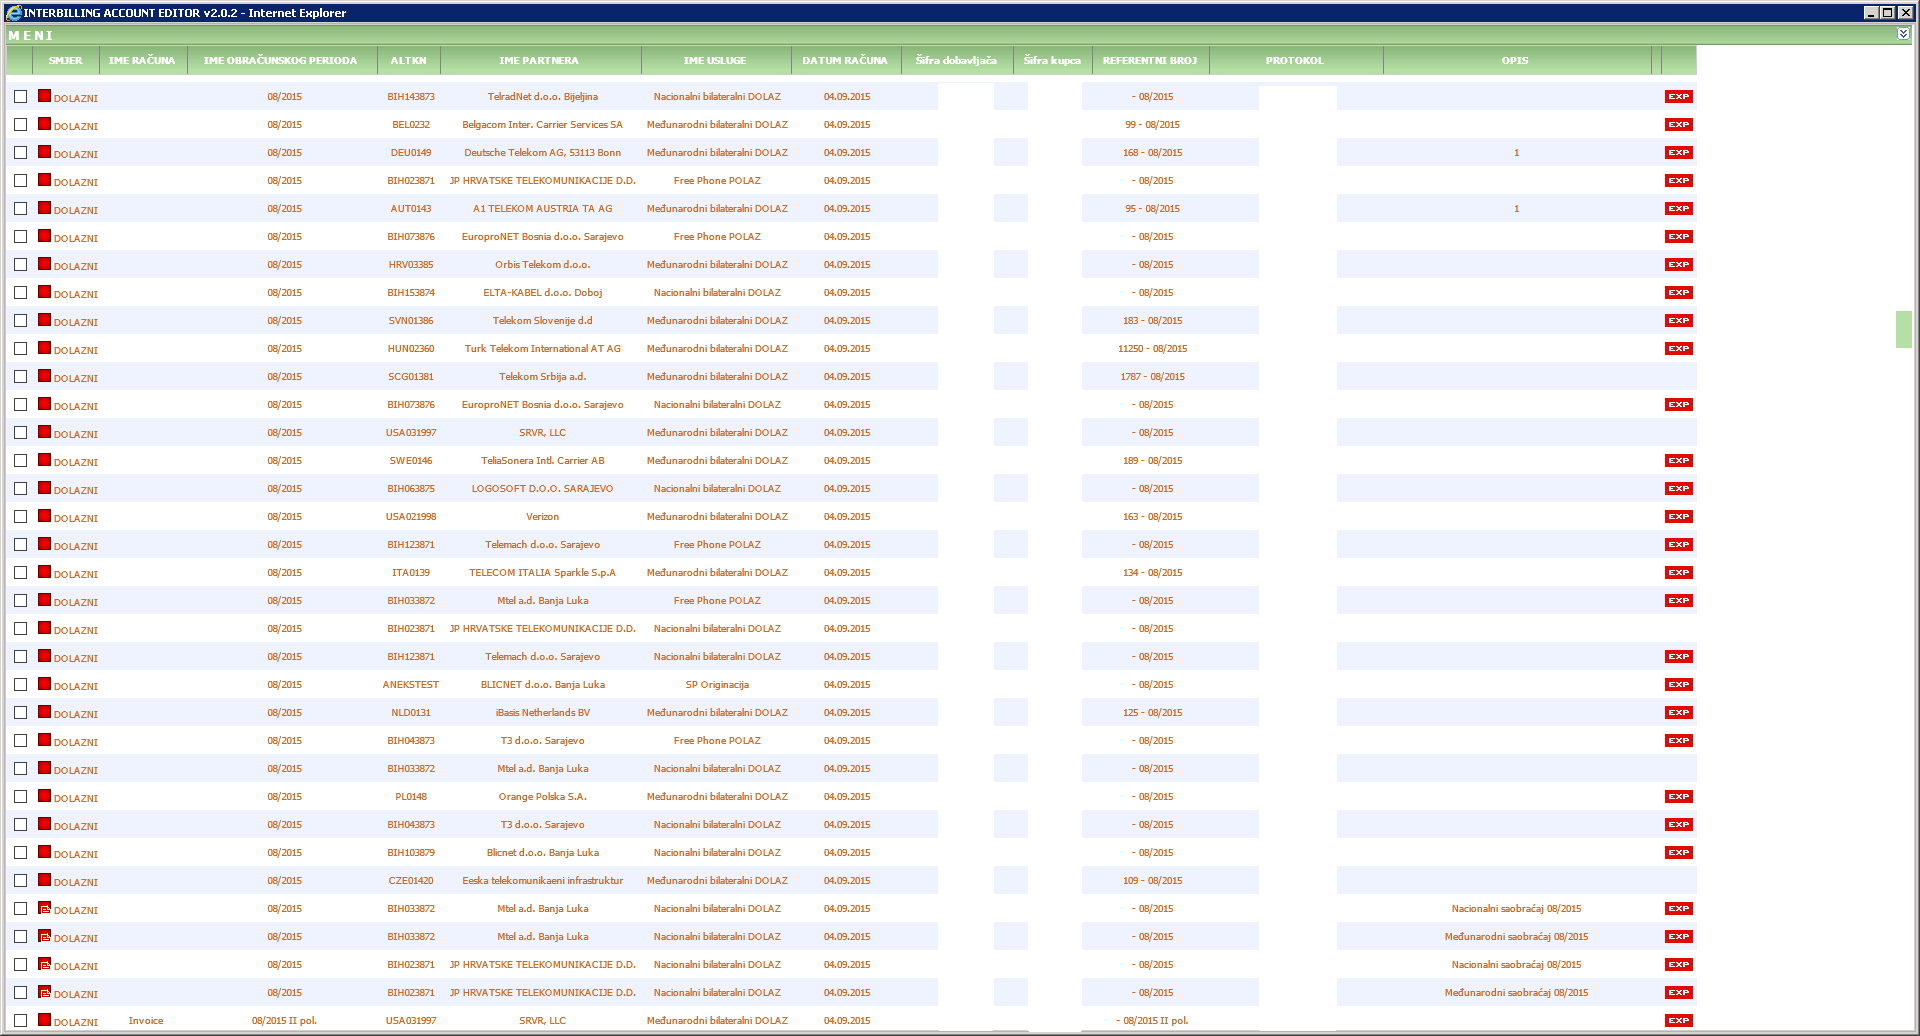Viewport: 1920px width, 1036px height.
Task: Click the red status icon in the TelradNet row
Action: (x=44, y=96)
